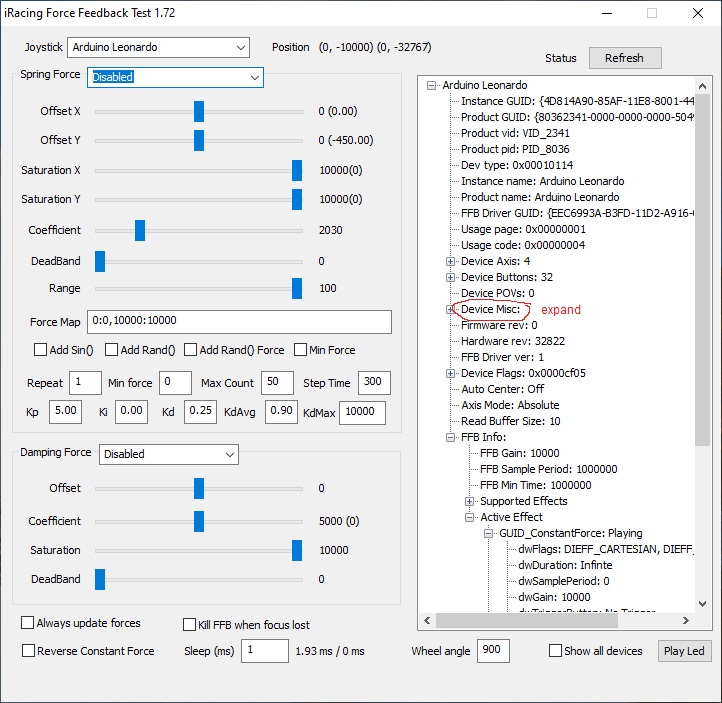Expand the Supported Effects node
Image resolution: width=722 pixels, height=703 pixels.
tap(469, 501)
